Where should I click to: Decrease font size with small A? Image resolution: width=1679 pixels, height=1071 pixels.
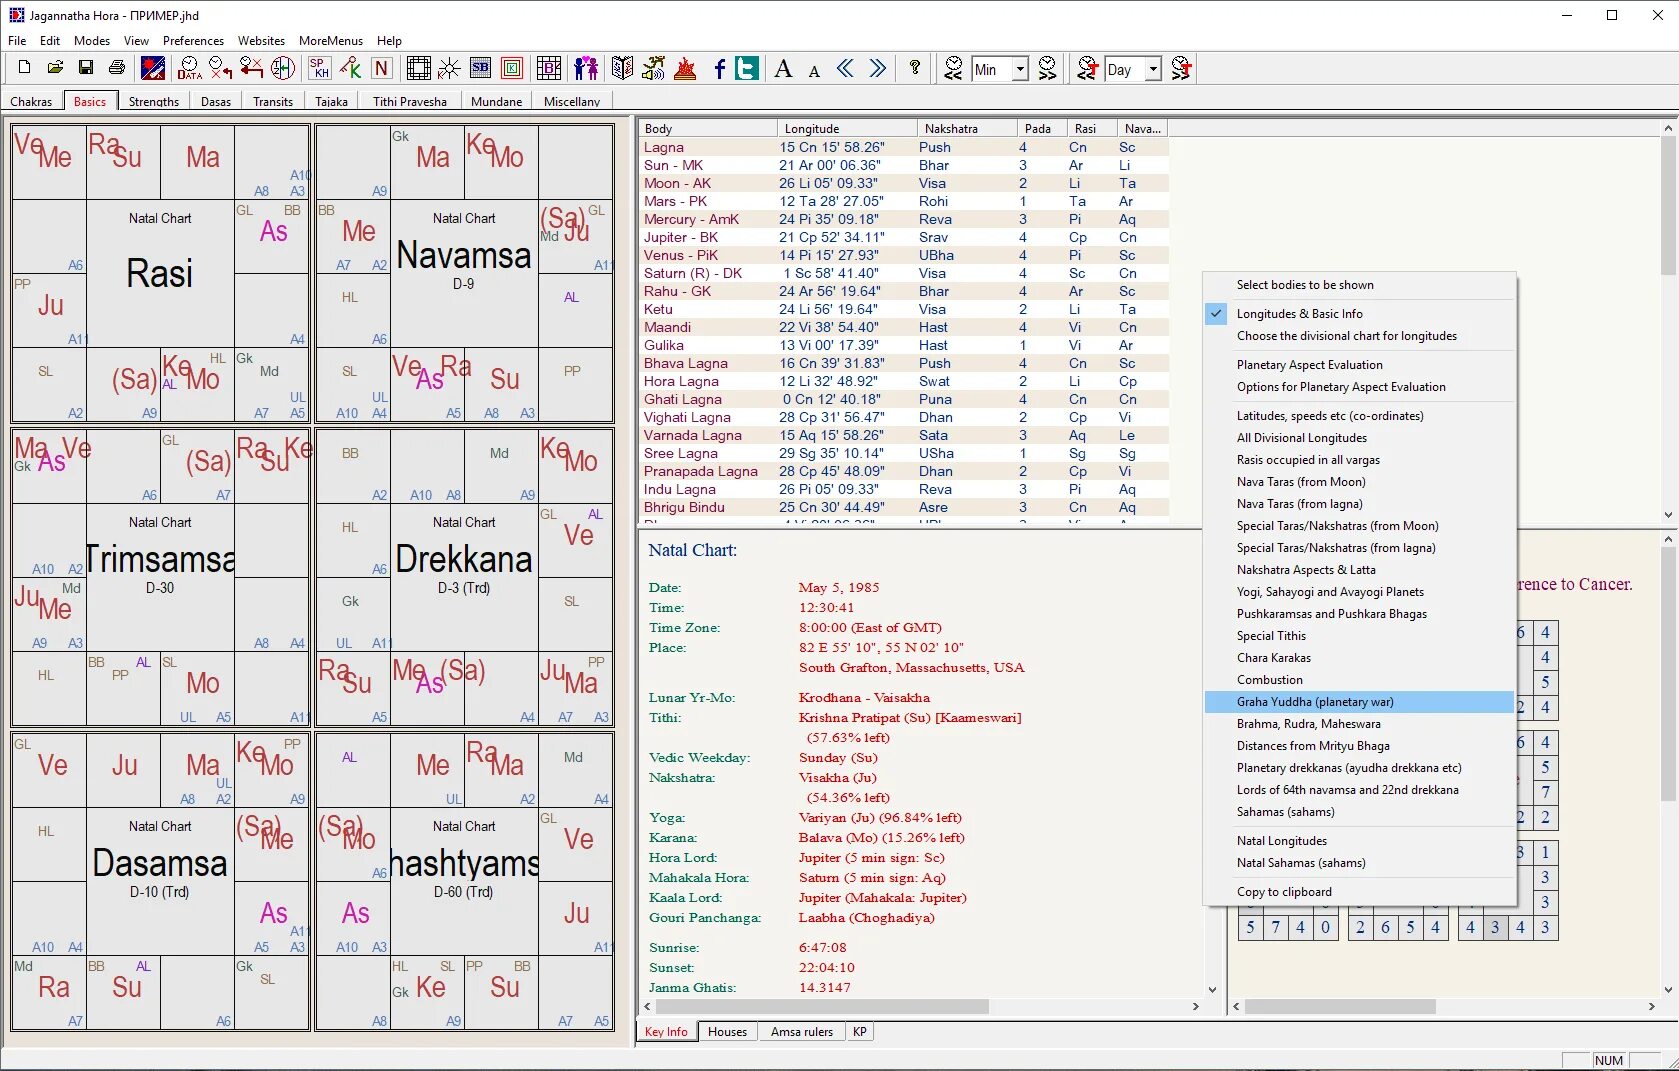click(x=814, y=70)
